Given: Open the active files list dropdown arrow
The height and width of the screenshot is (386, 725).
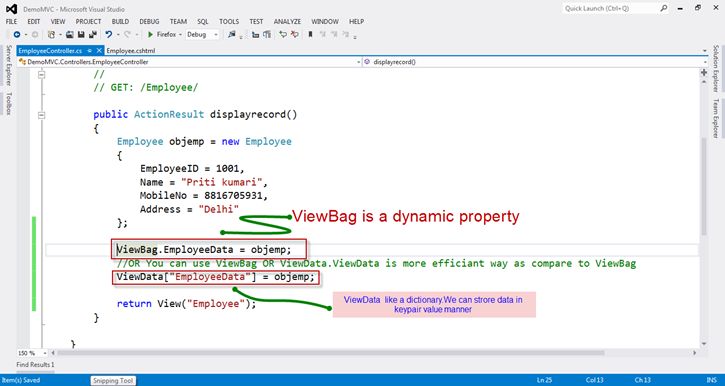Looking at the screenshot, I should tap(705, 51).
